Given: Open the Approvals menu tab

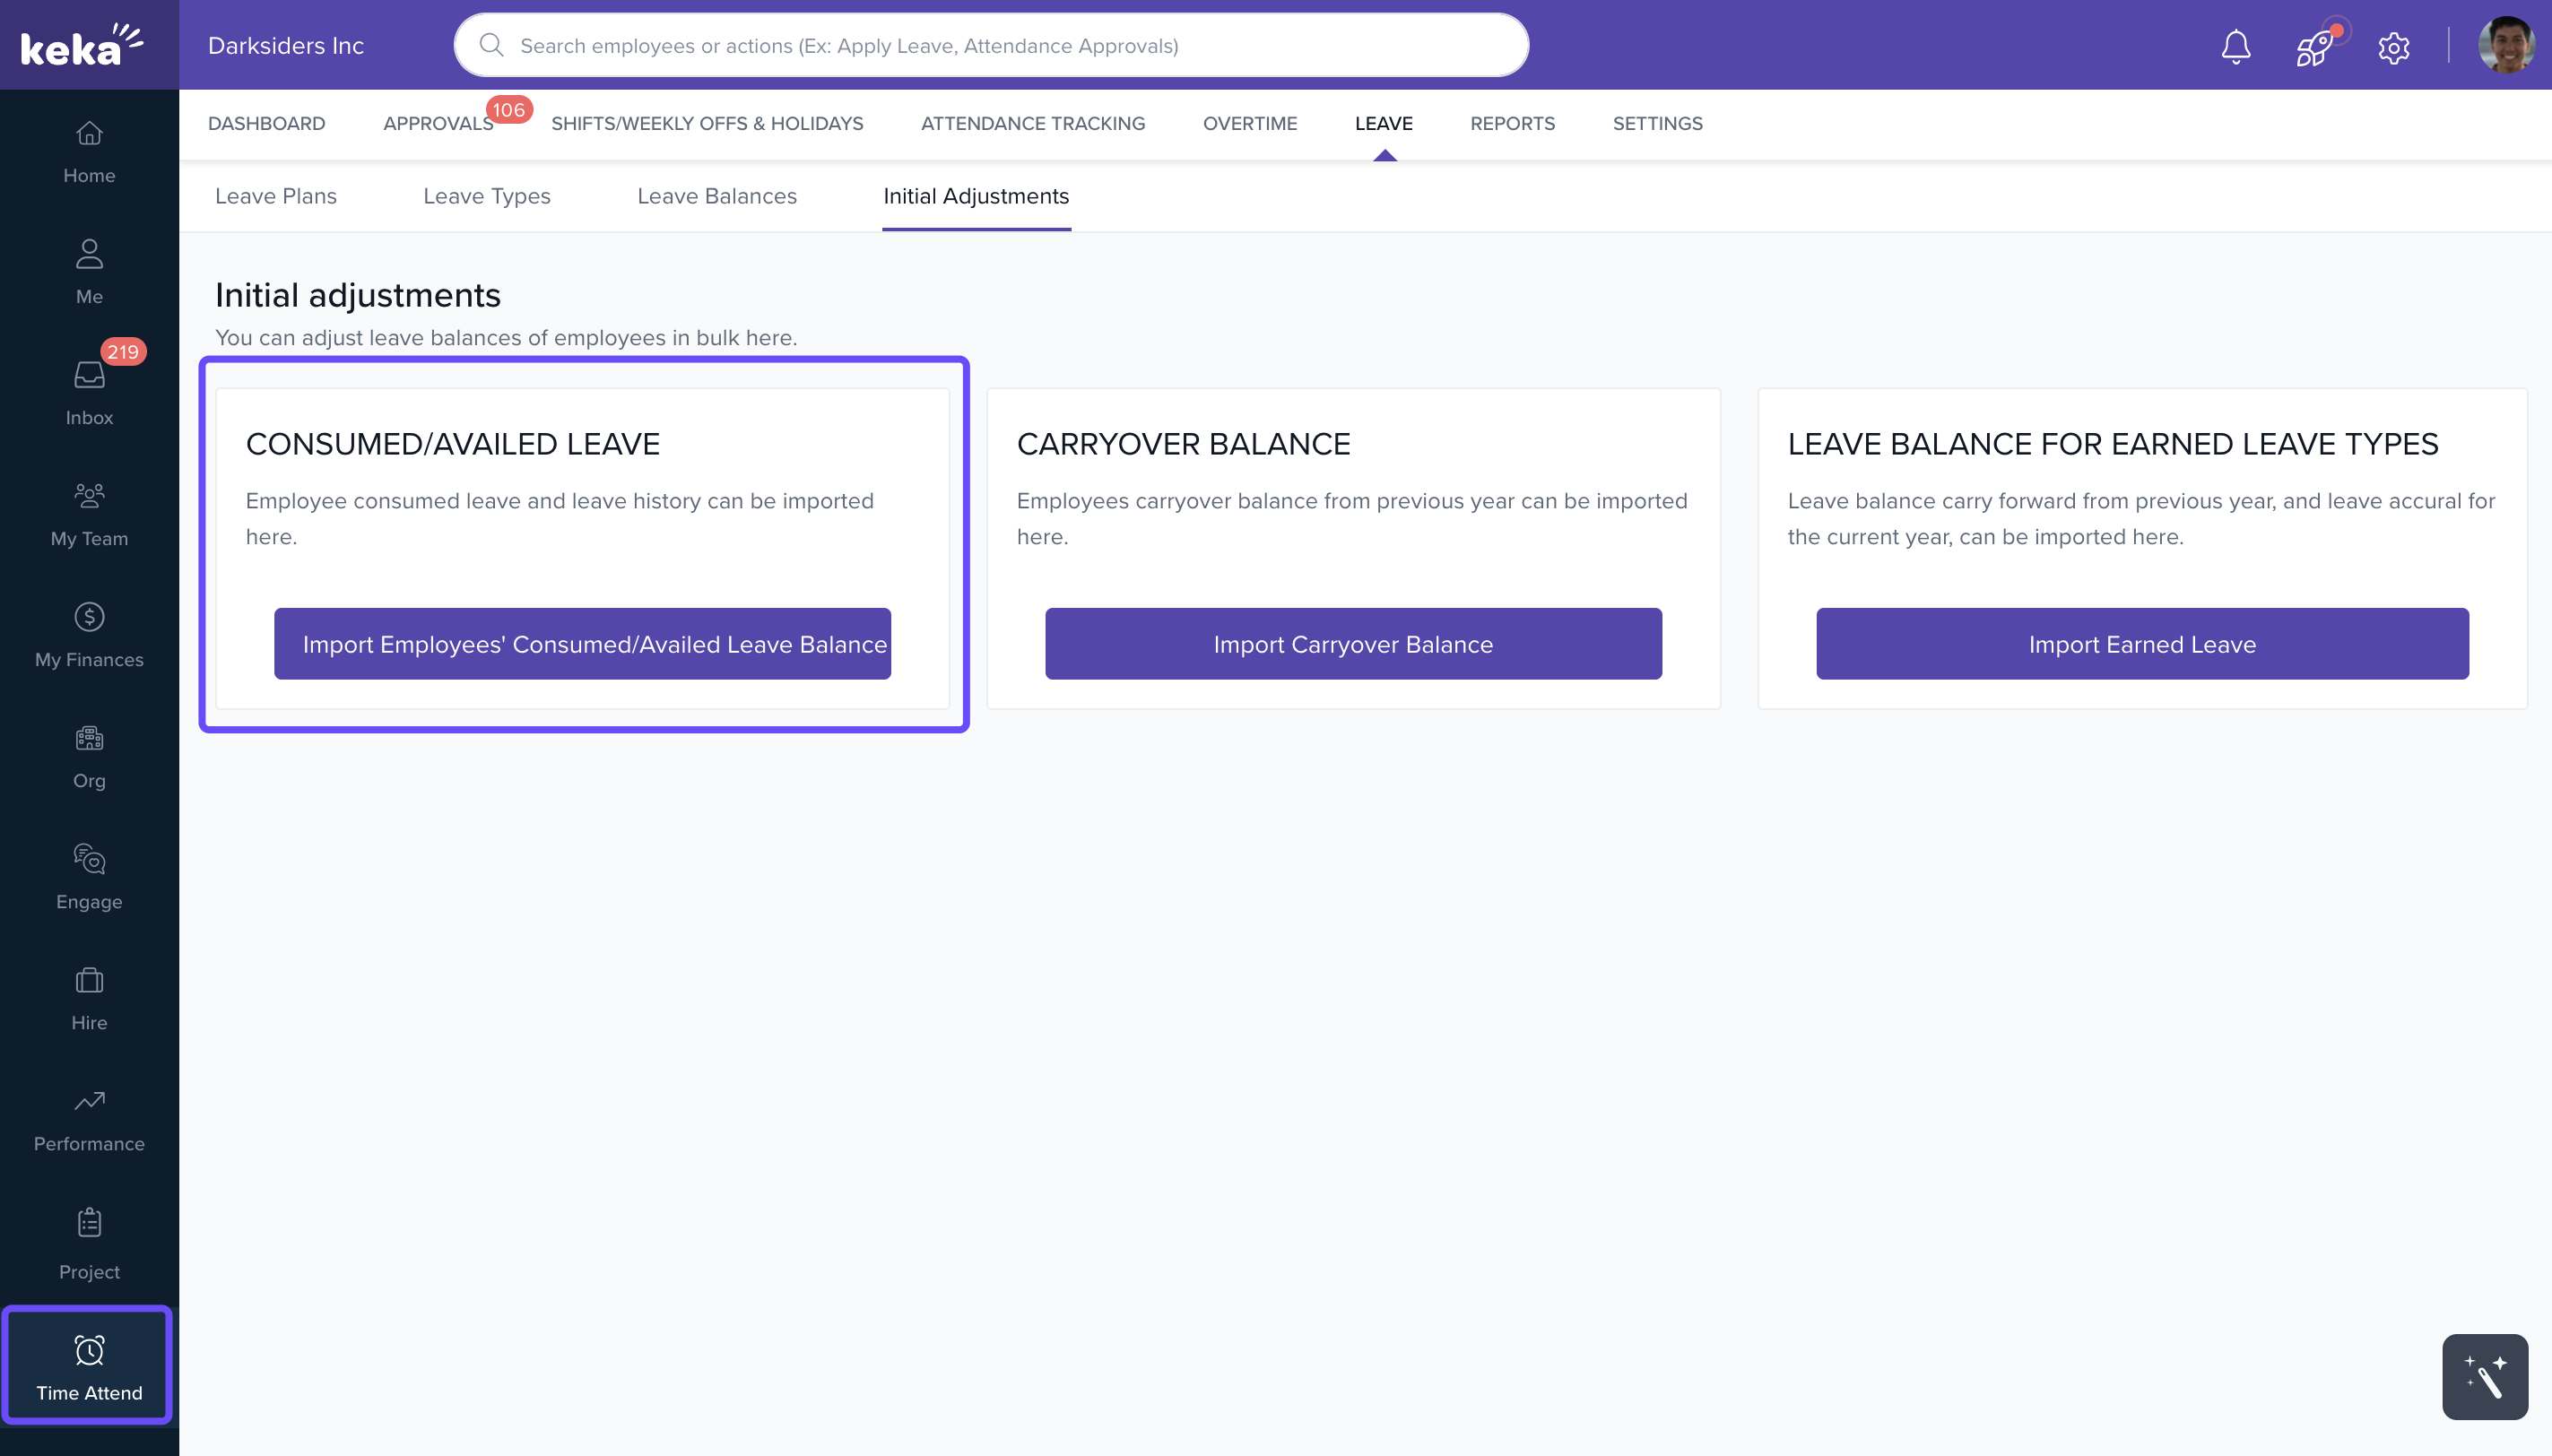Looking at the screenshot, I should click(x=438, y=123).
